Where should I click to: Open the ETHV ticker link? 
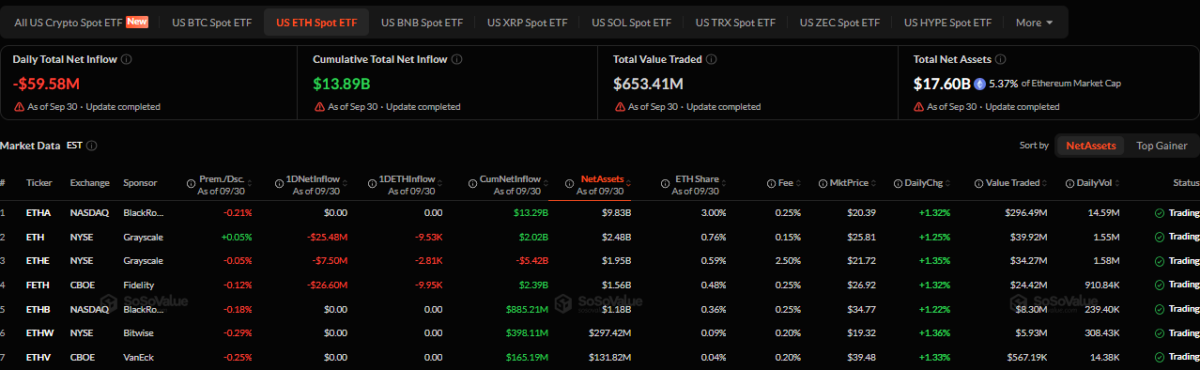[39, 357]
